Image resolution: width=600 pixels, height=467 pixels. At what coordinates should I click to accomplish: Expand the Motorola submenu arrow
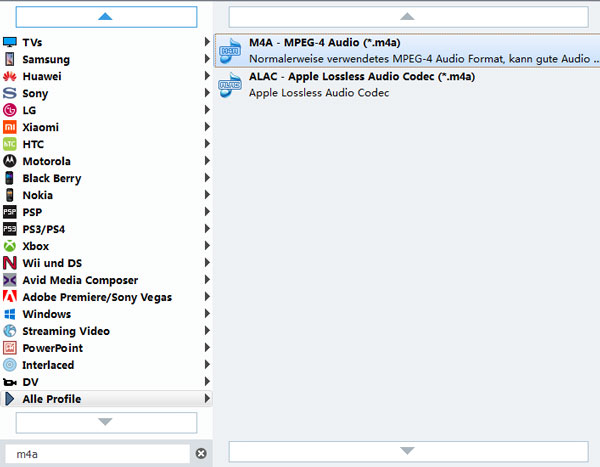tap(207, 160)
